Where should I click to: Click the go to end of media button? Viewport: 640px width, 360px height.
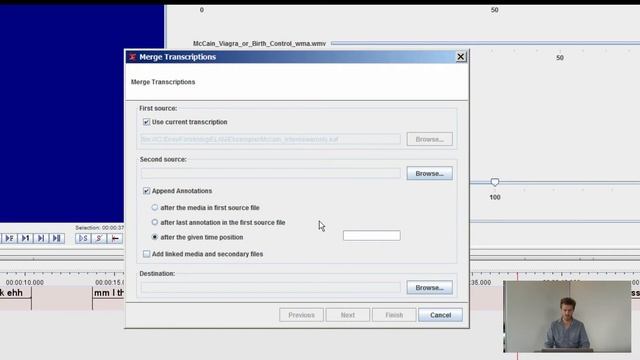point(57,238)
